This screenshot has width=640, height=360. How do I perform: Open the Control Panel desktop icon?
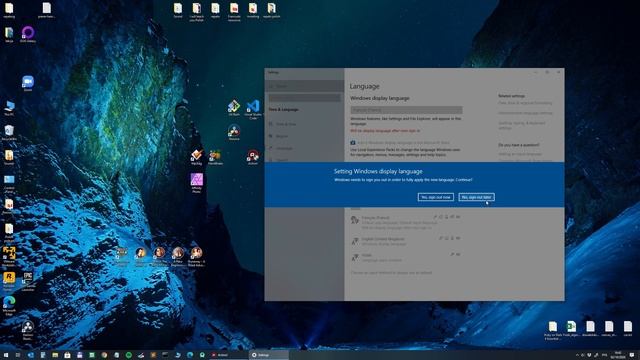point(9,183)
